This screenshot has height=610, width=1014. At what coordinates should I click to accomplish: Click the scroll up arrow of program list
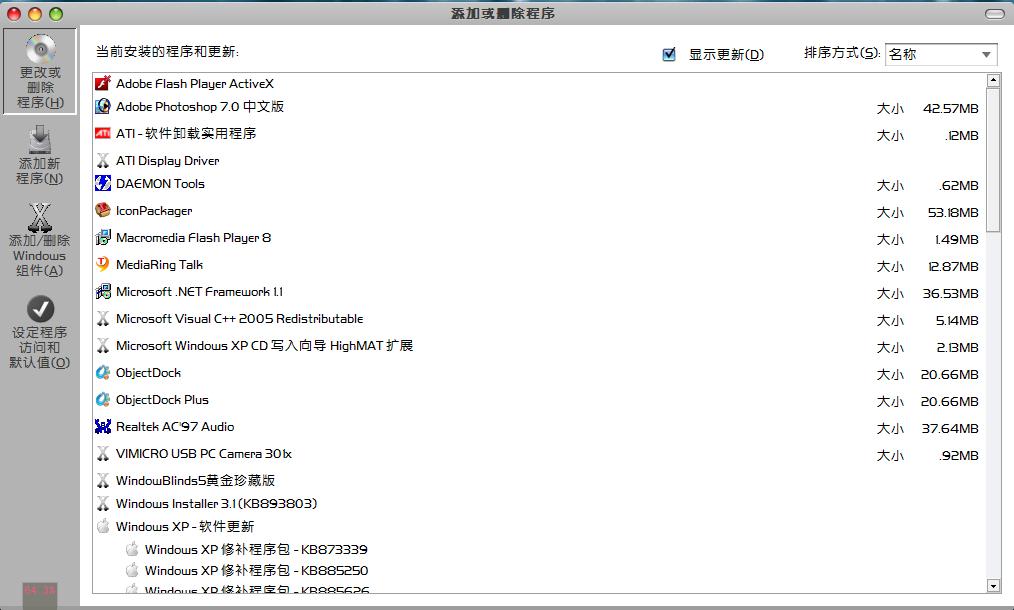993,80
